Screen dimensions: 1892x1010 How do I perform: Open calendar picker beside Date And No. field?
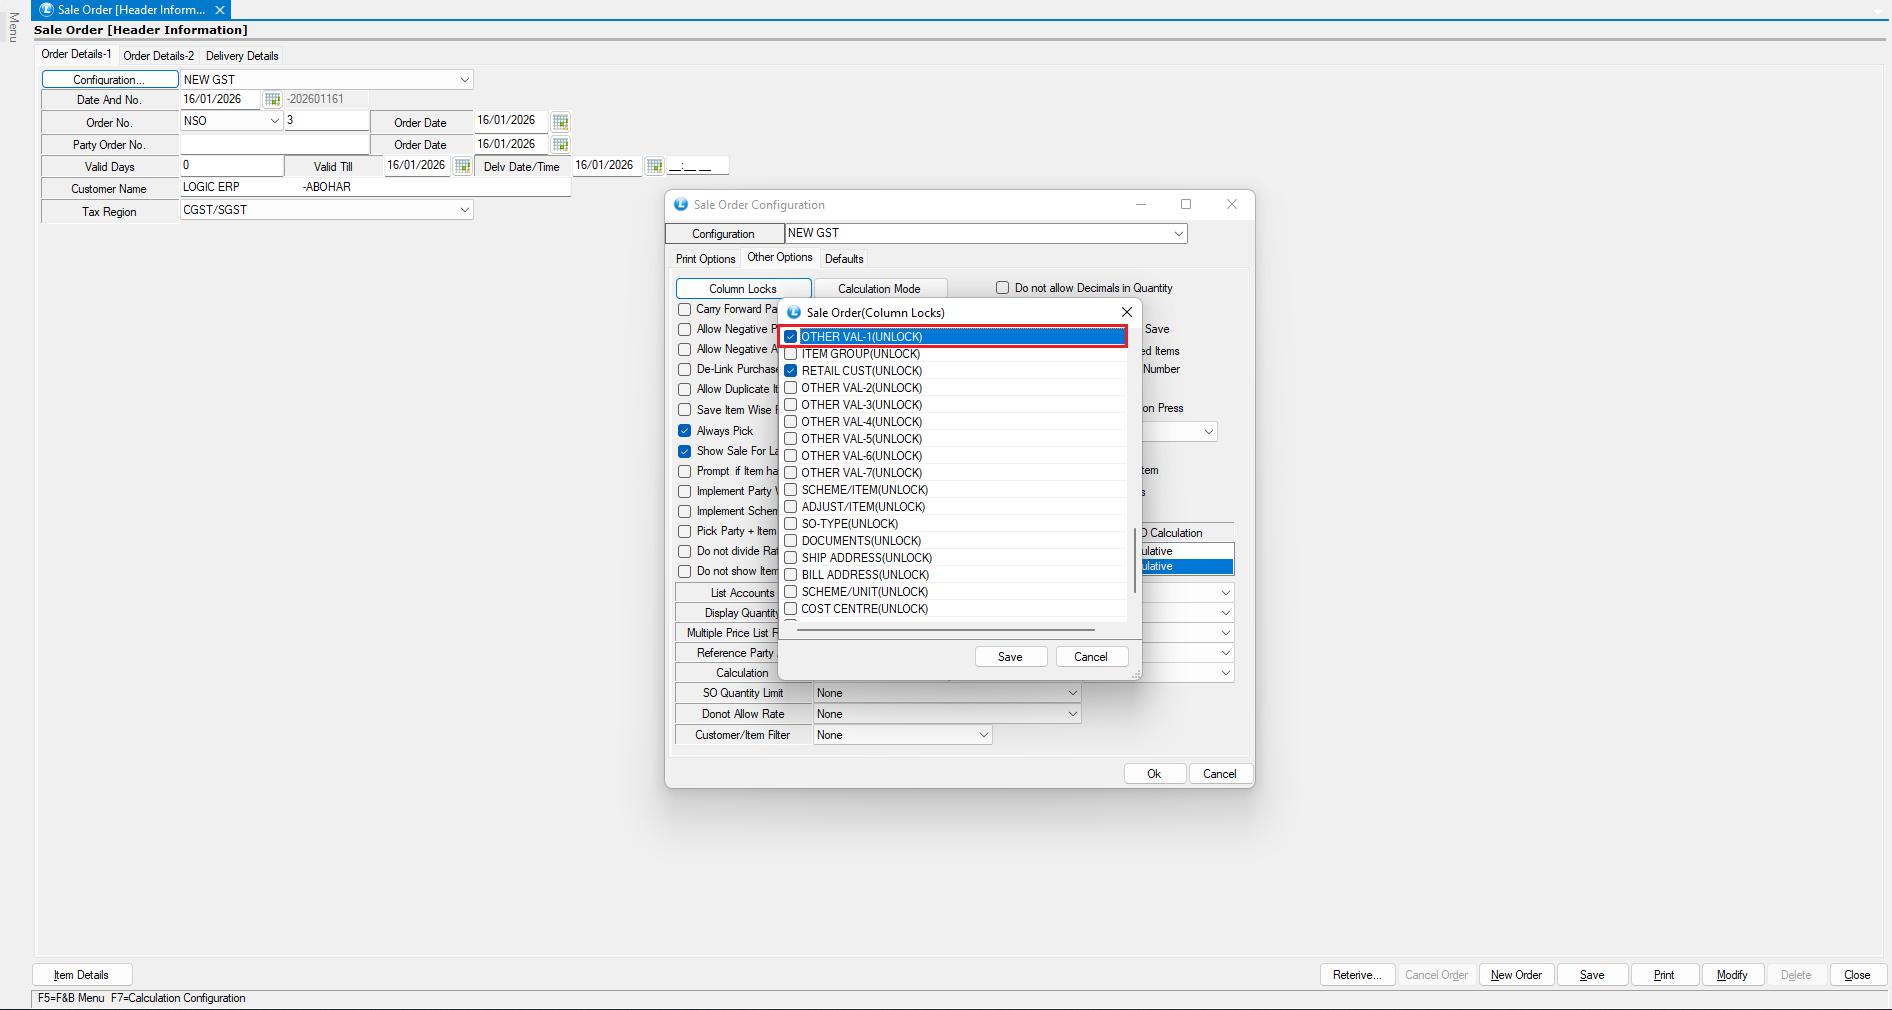coord(272,100)
